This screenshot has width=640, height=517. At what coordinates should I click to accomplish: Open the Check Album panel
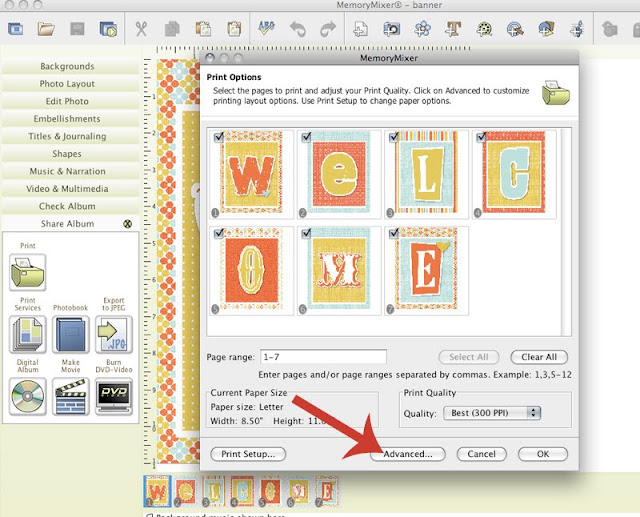pyautogui.click(x=70, y=206)
